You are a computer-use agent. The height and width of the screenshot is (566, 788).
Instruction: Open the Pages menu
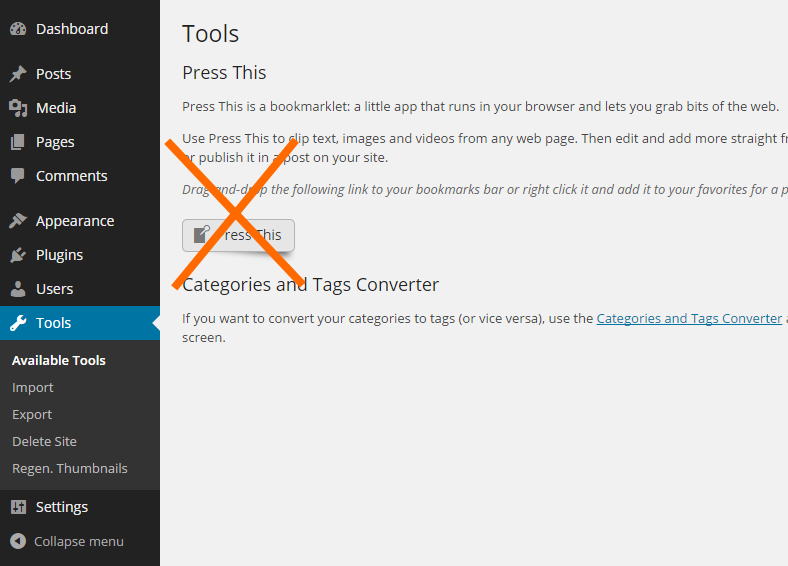(55, 142)
